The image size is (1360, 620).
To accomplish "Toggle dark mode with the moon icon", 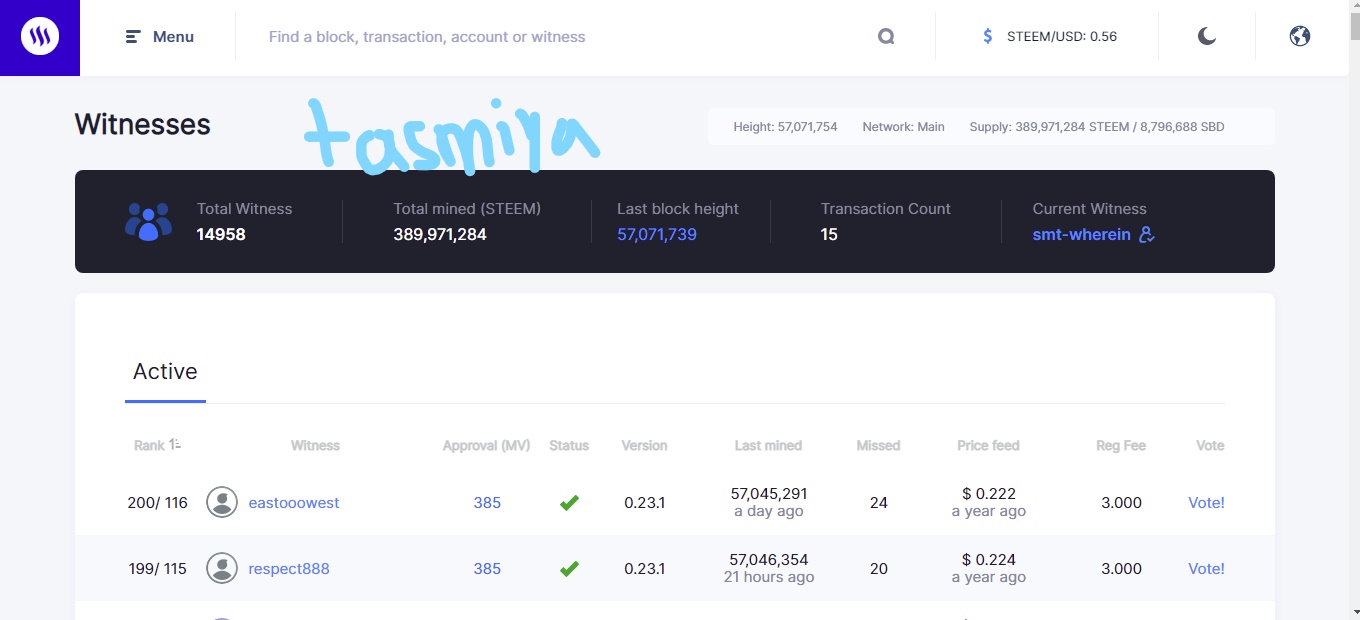I will (x=1207, y=37).
